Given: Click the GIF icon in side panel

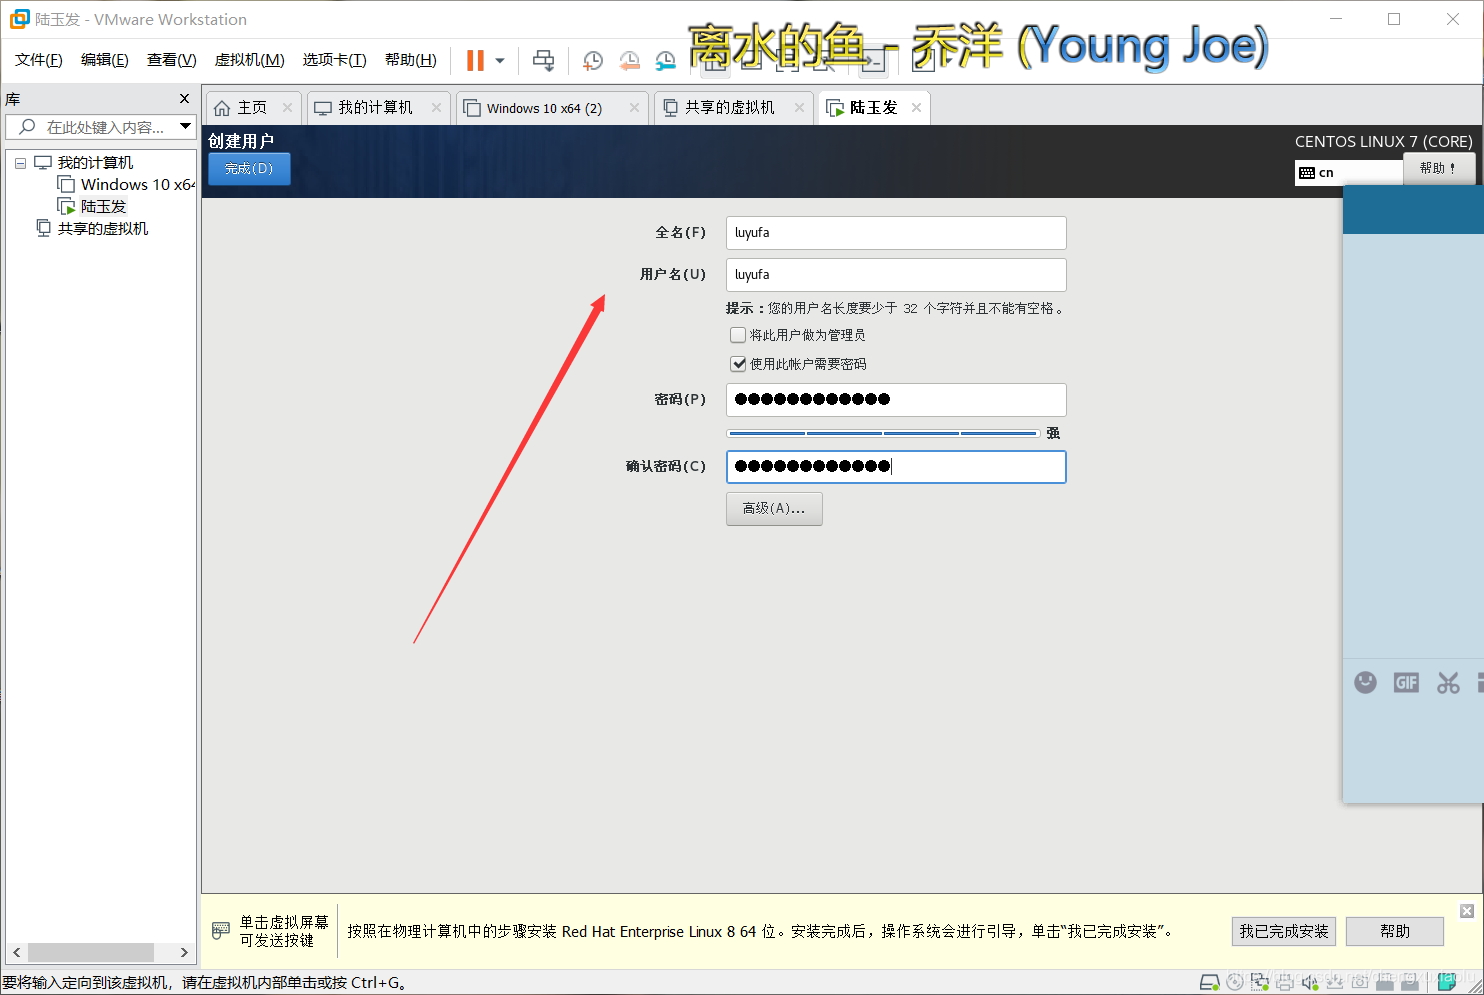Looking at the screenshot, I should point(1406,682).
